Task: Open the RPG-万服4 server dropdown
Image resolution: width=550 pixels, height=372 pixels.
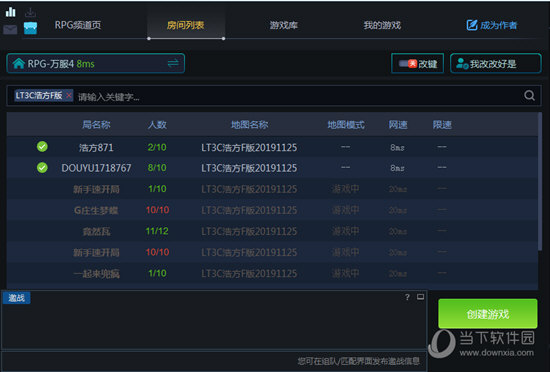Action: pos(95,63)
